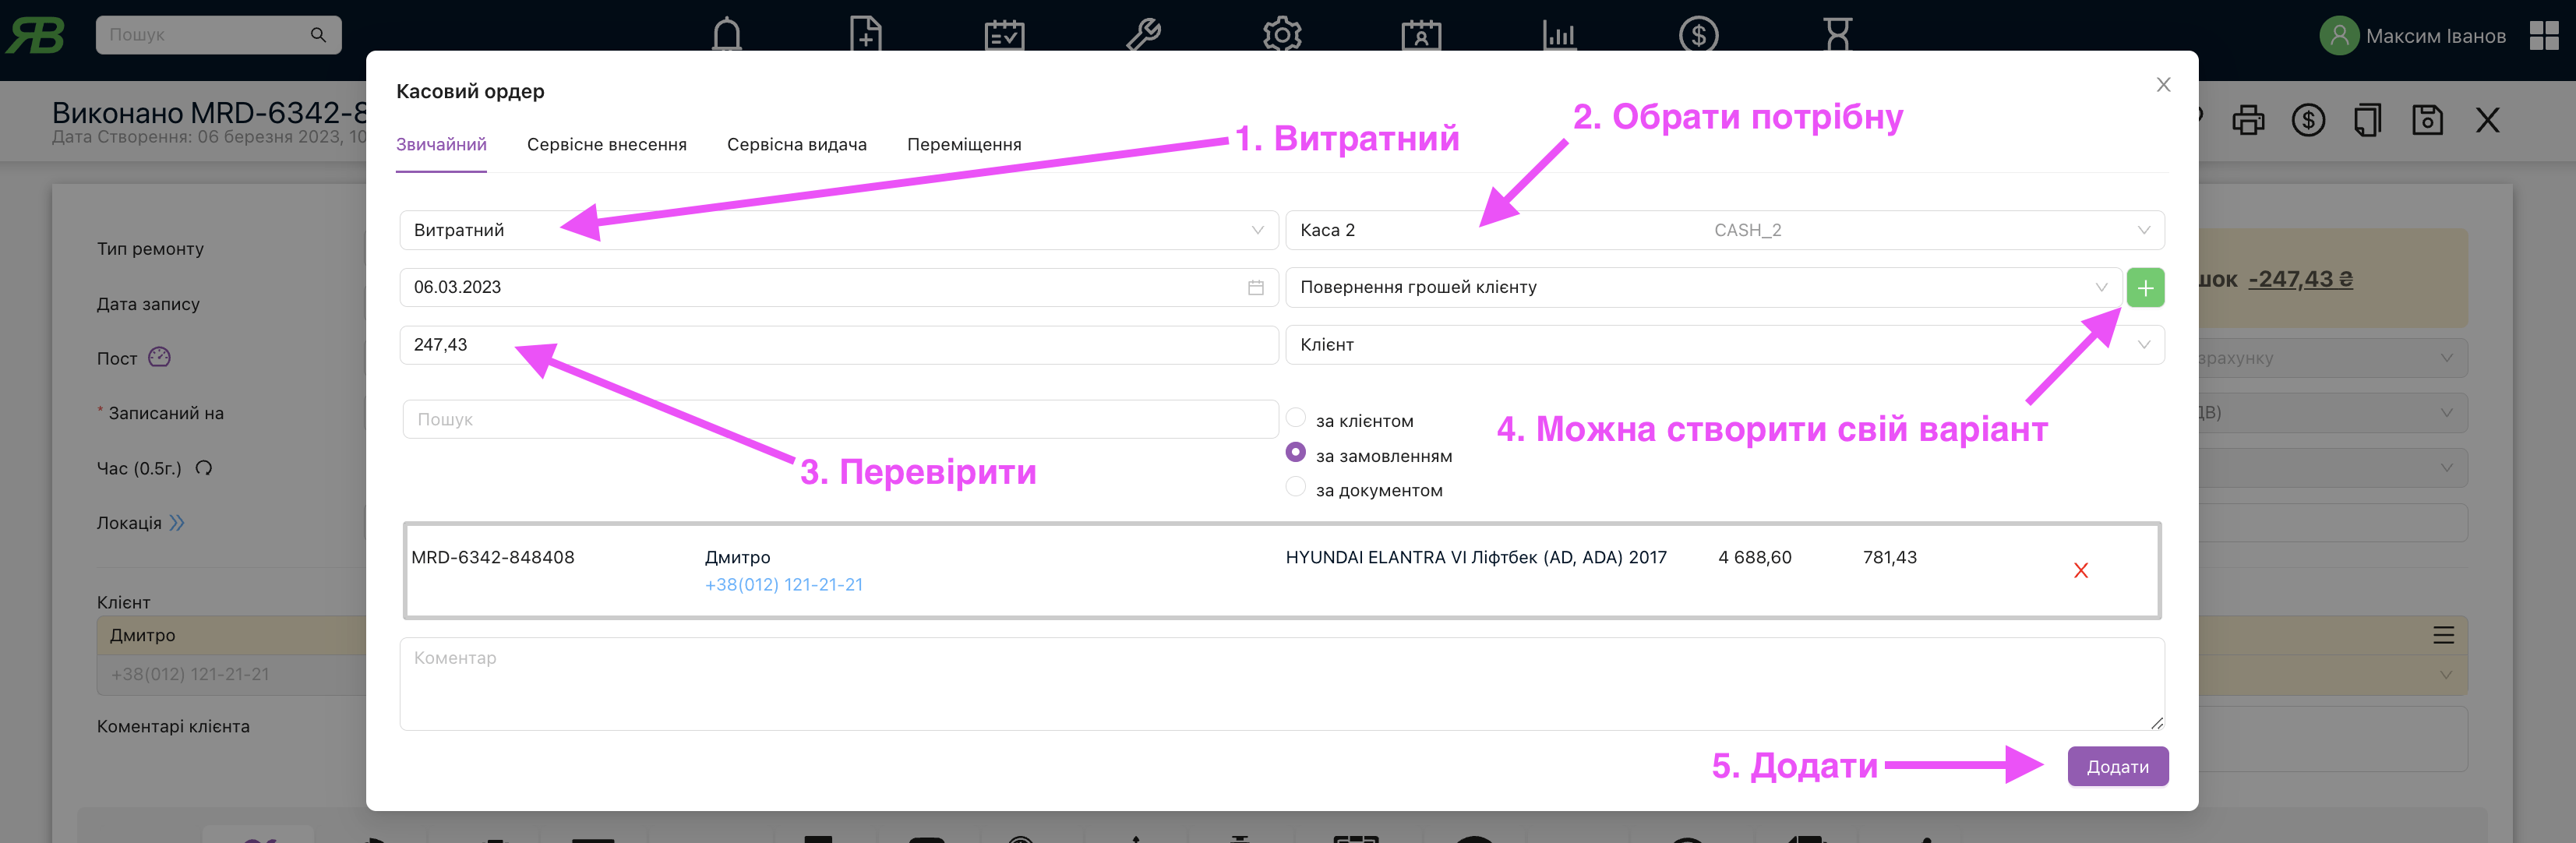Click phone number link +38(012) 121-21-21
The height and width of the screenshot is (843, 2576).
point(783,585)
